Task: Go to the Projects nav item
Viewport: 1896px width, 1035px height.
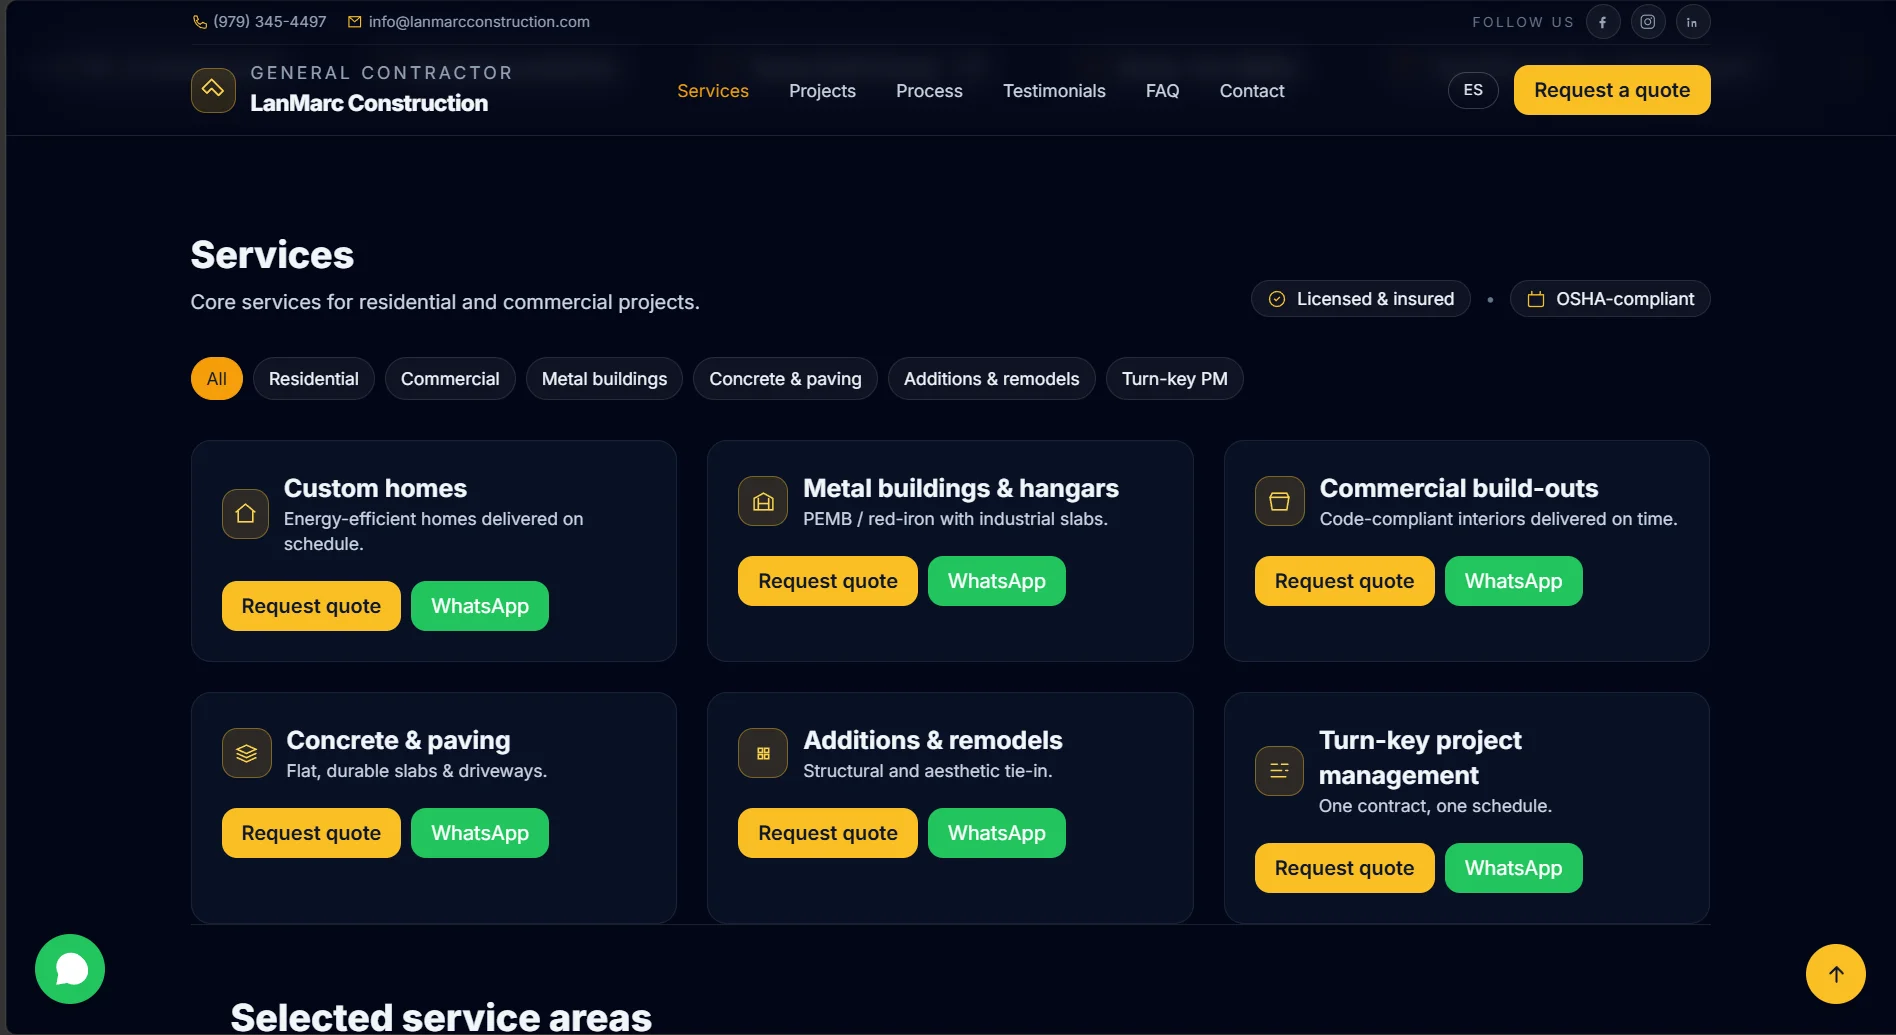Action: (x=822, y=91)
